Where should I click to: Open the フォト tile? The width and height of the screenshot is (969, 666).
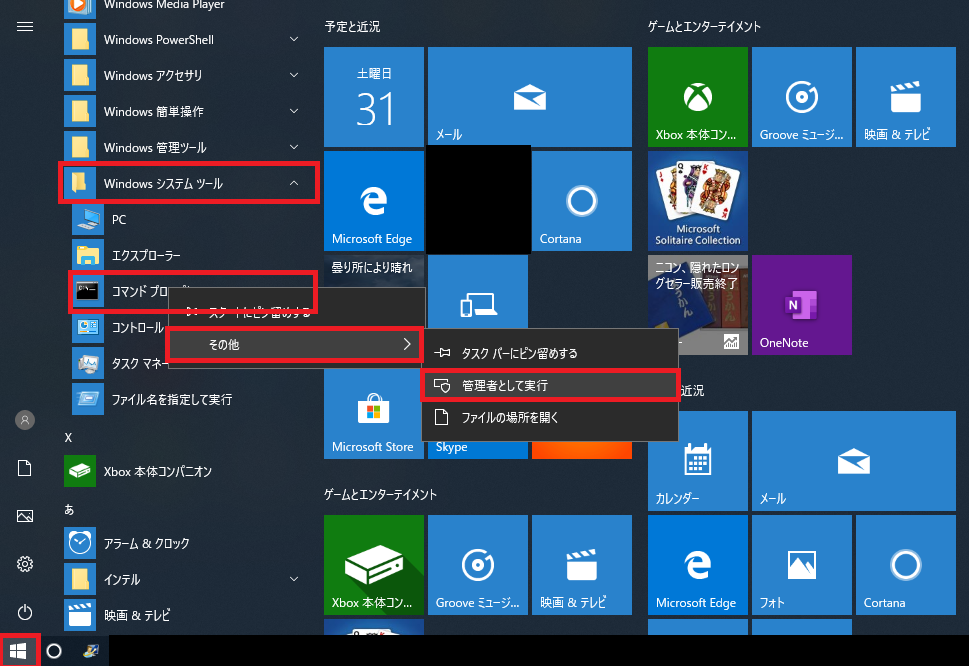pyautogui.click(x=802, y=565)
